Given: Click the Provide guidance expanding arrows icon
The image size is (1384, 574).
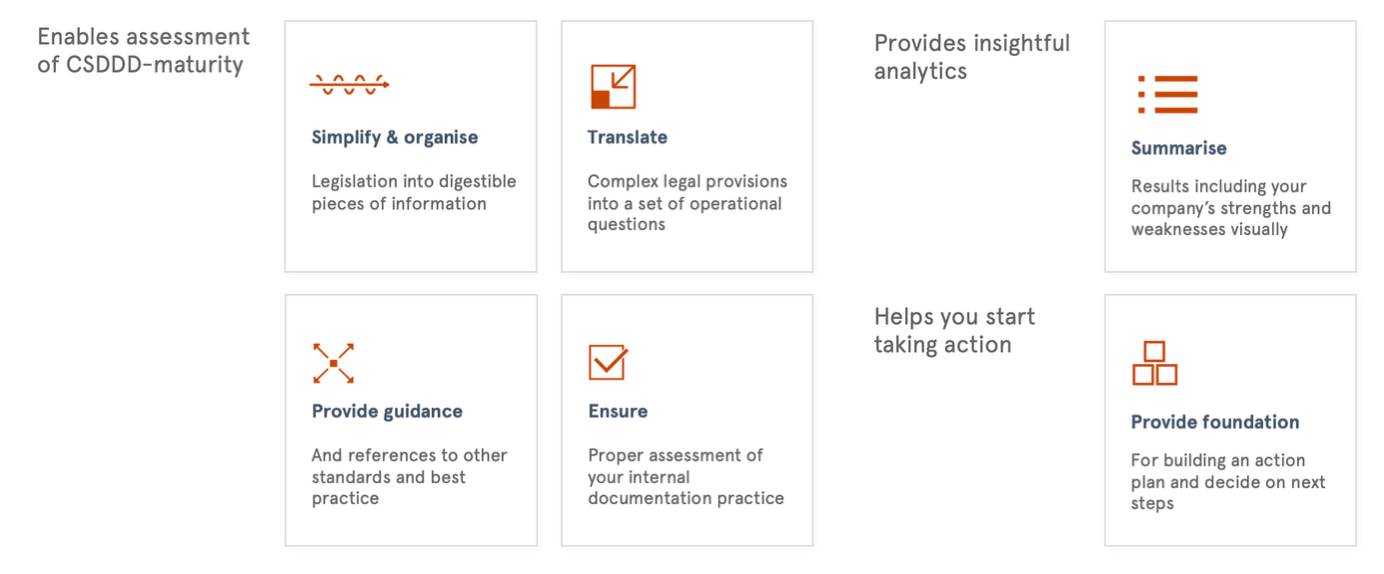Looking at the screenshot, I should [x=333, y=363].
